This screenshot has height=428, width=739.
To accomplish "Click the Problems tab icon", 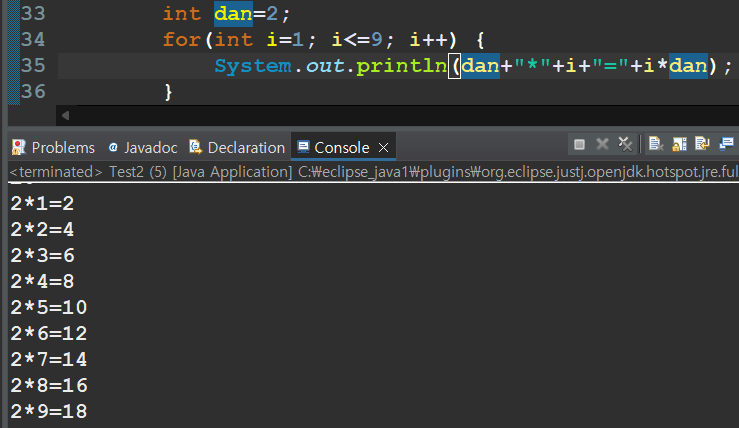I will pos(19,147).
